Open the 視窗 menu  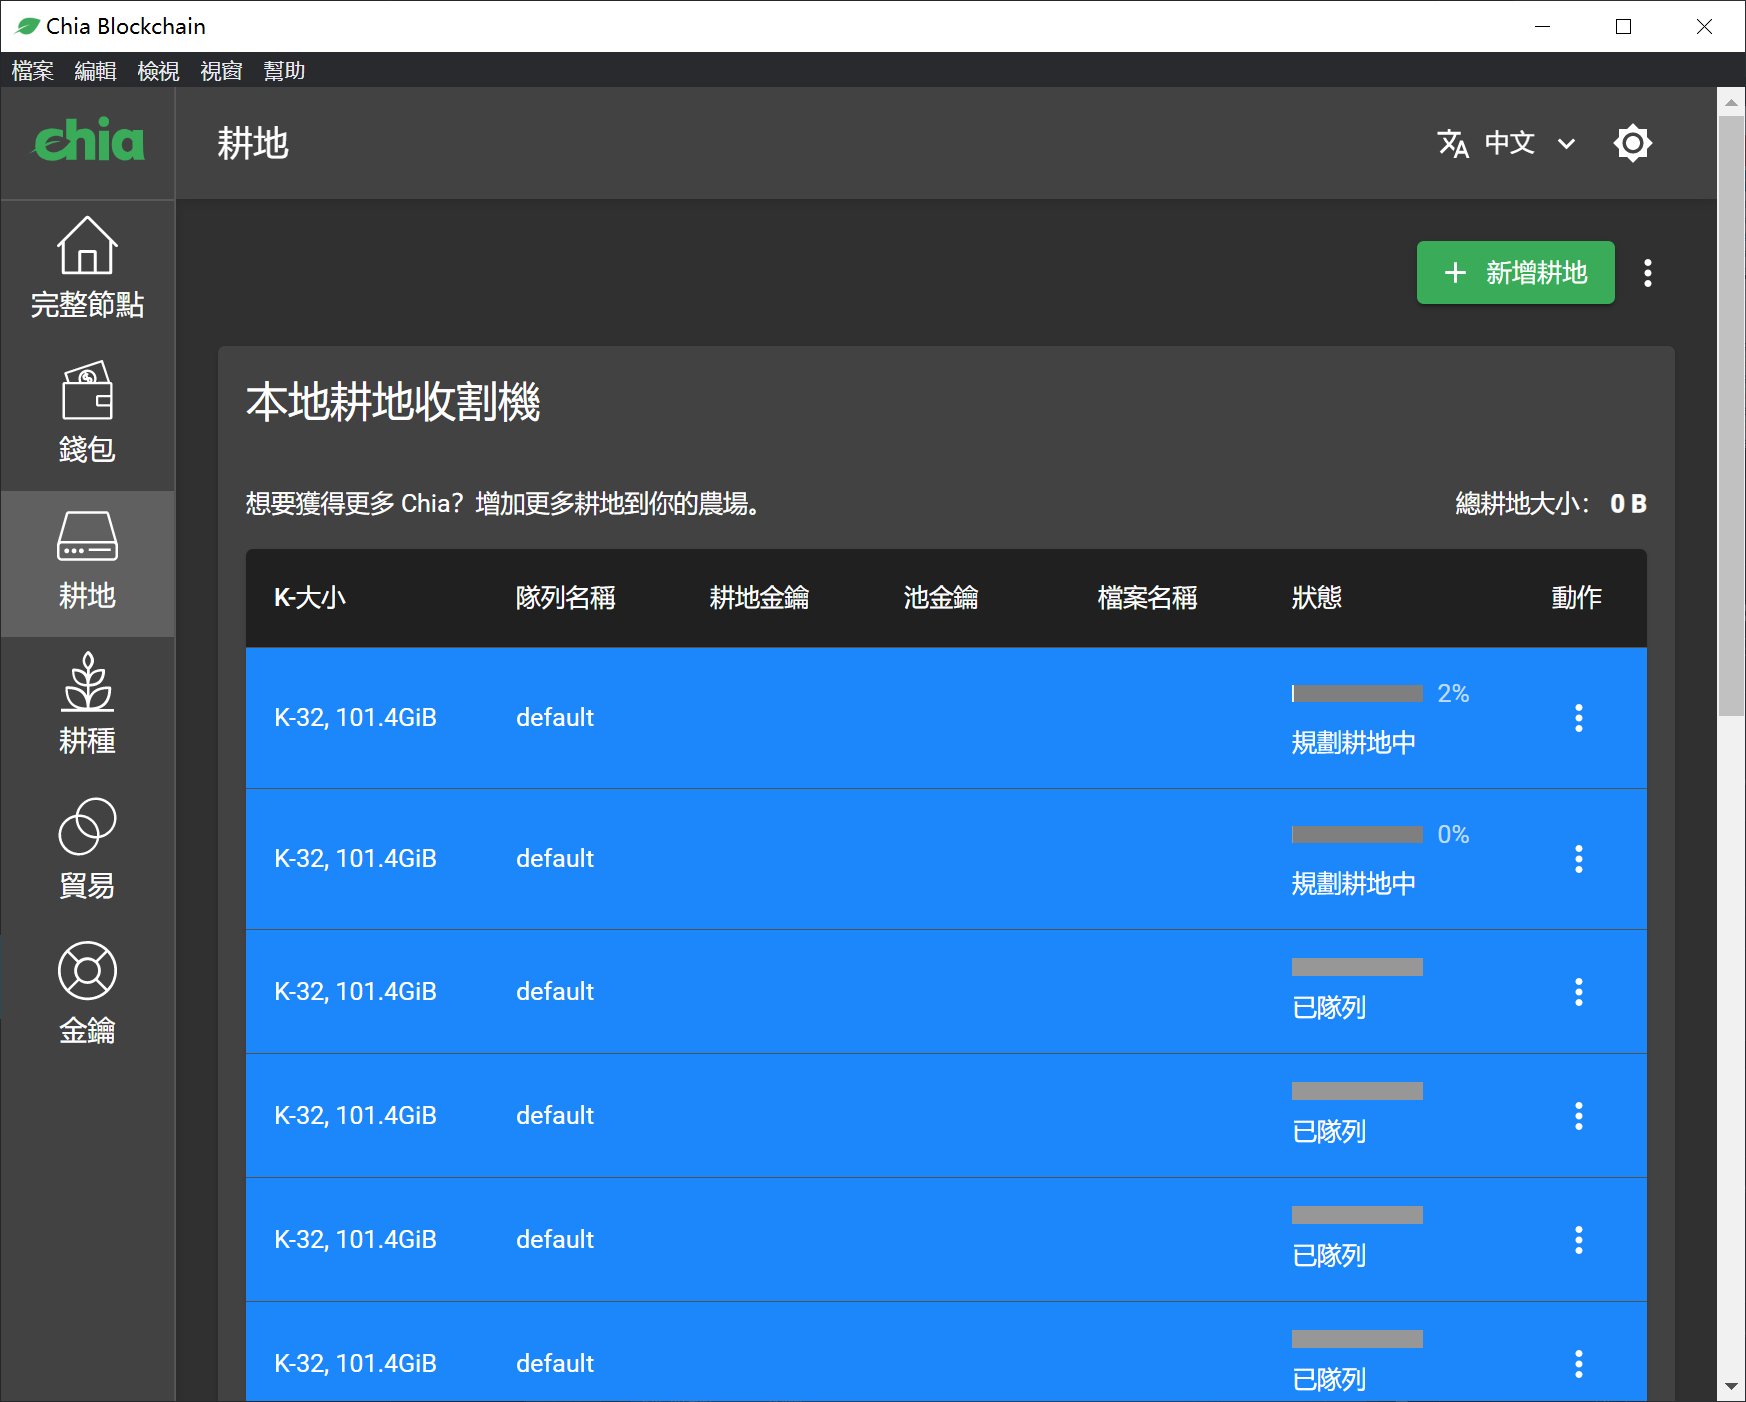(x=221, y=71)
